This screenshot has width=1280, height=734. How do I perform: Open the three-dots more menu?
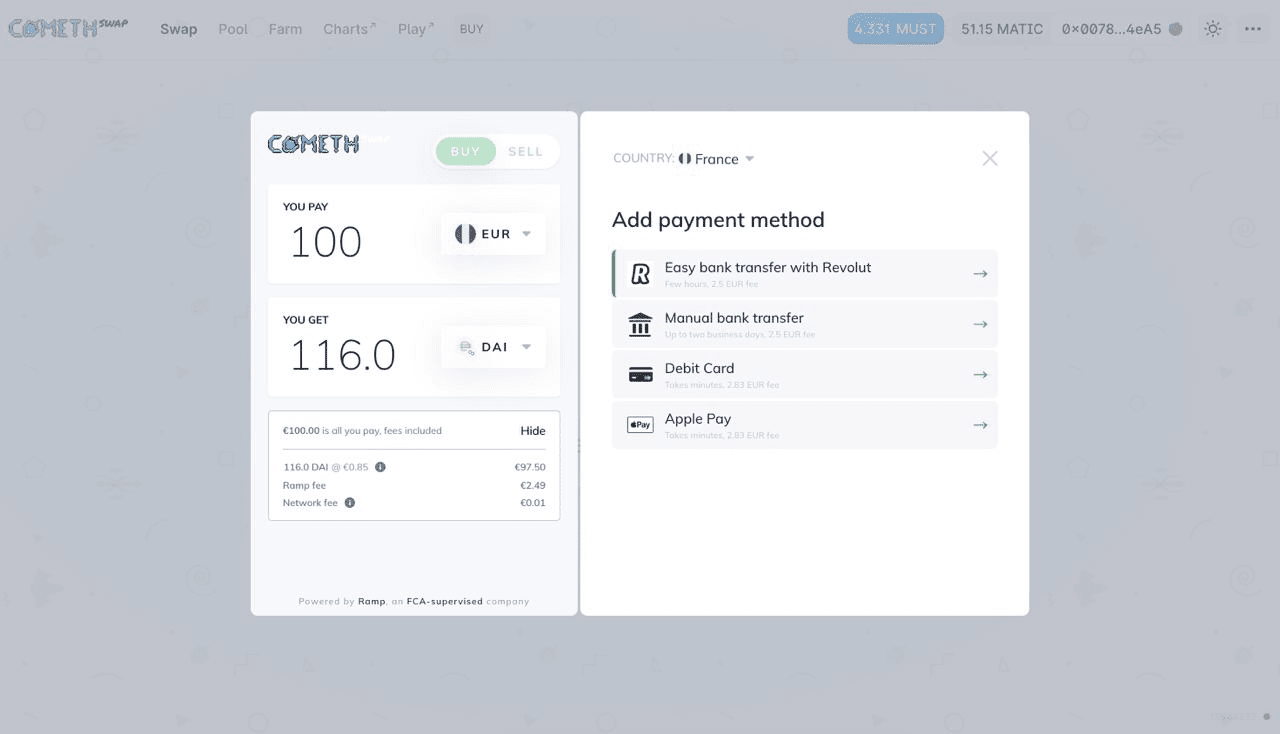click(x=1253, y=29)
